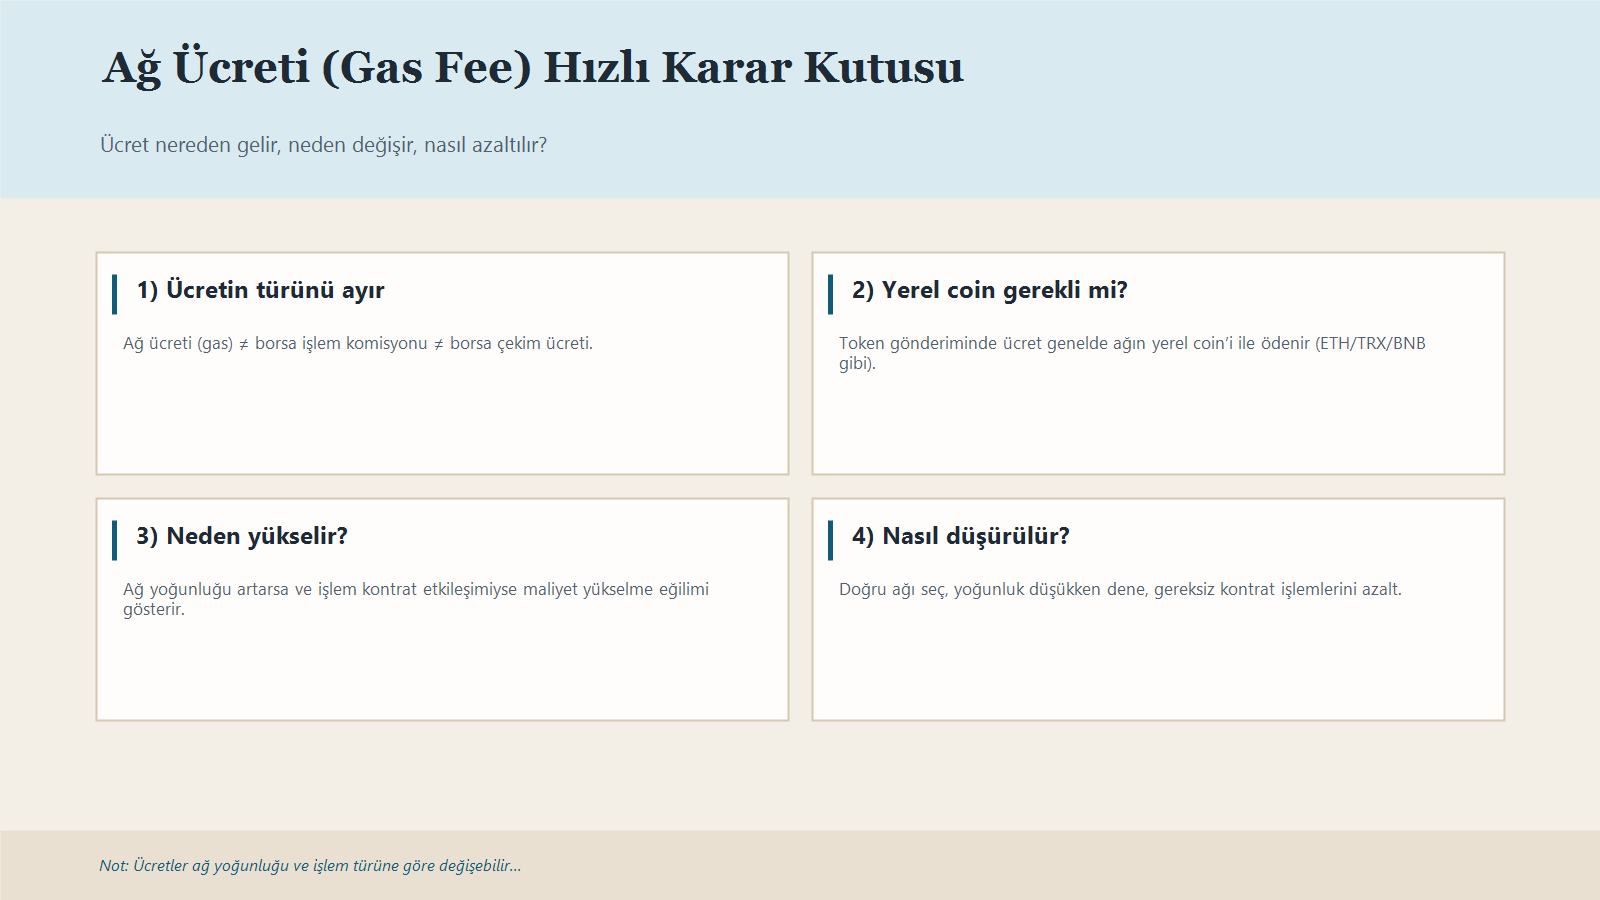The height and width of the screenshot is (900, 1600).
Task: Click the note about ağ yoğunluğu at bottom
Action: [x=310, y=866]
